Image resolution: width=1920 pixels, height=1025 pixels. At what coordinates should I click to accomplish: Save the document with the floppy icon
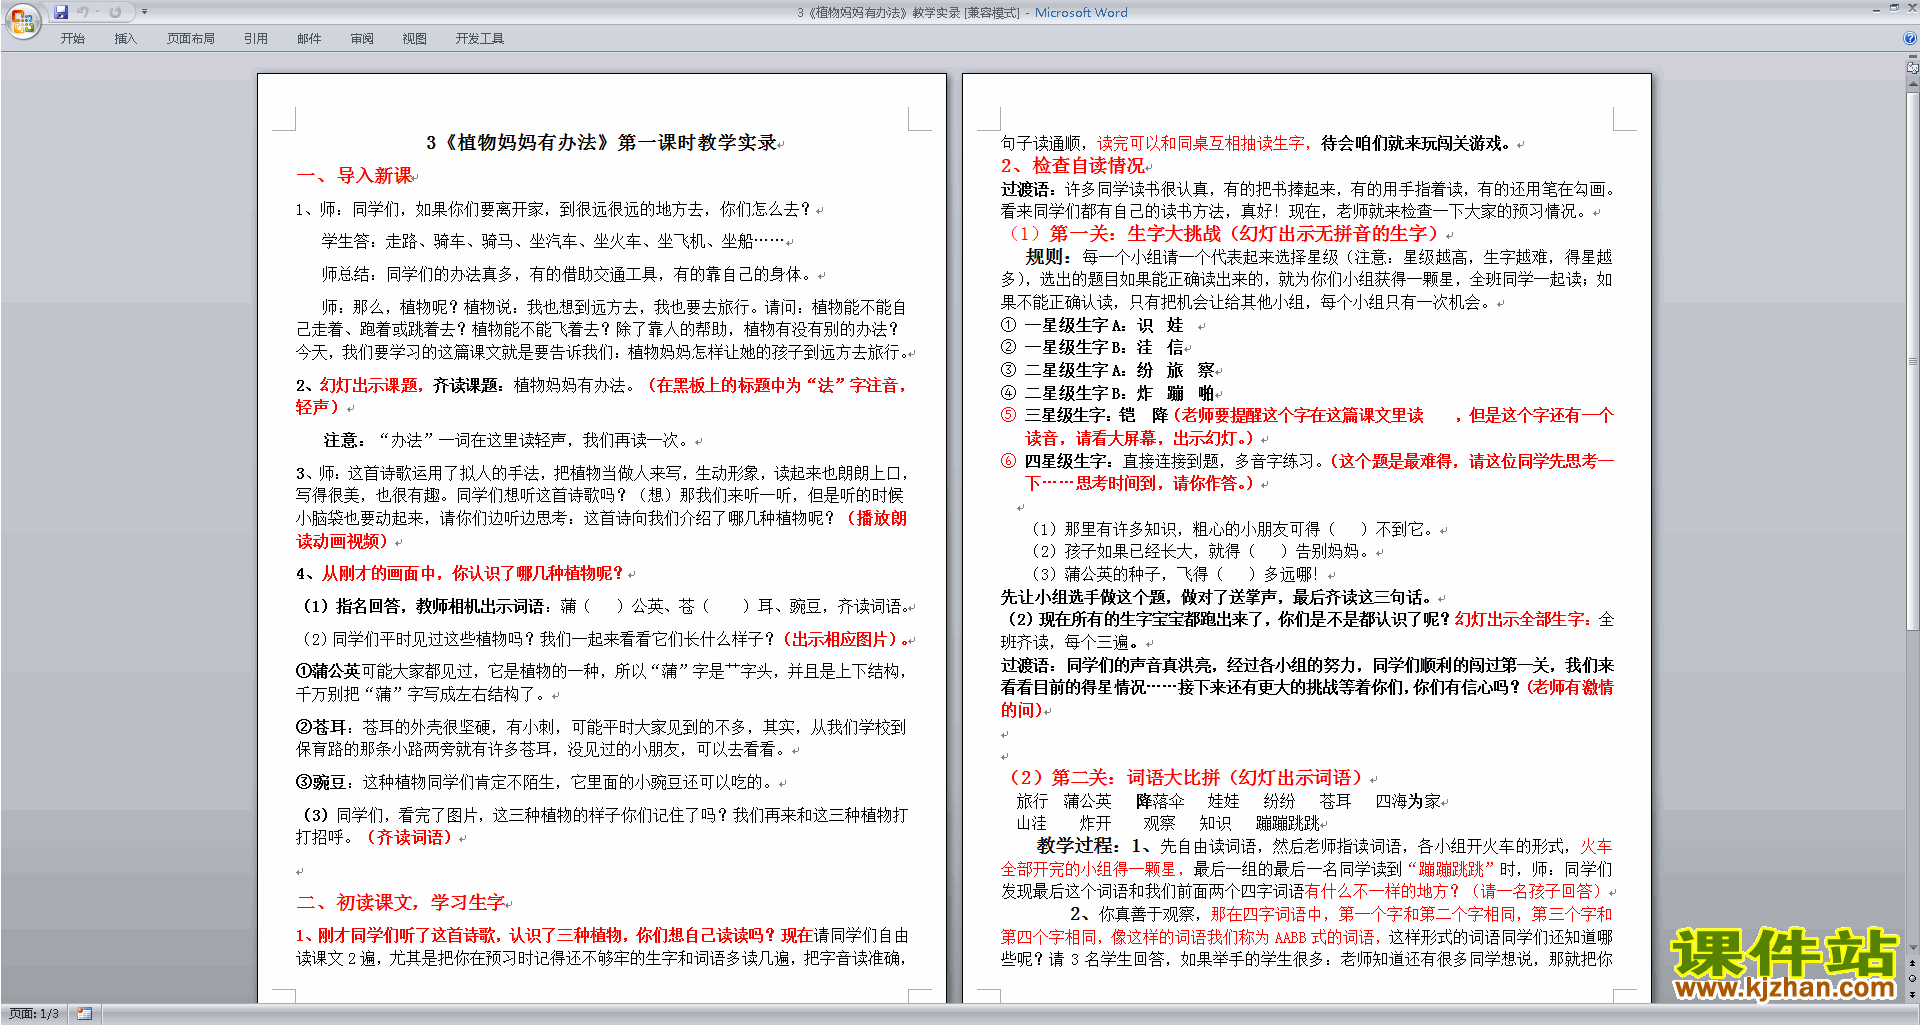[61, 12]
